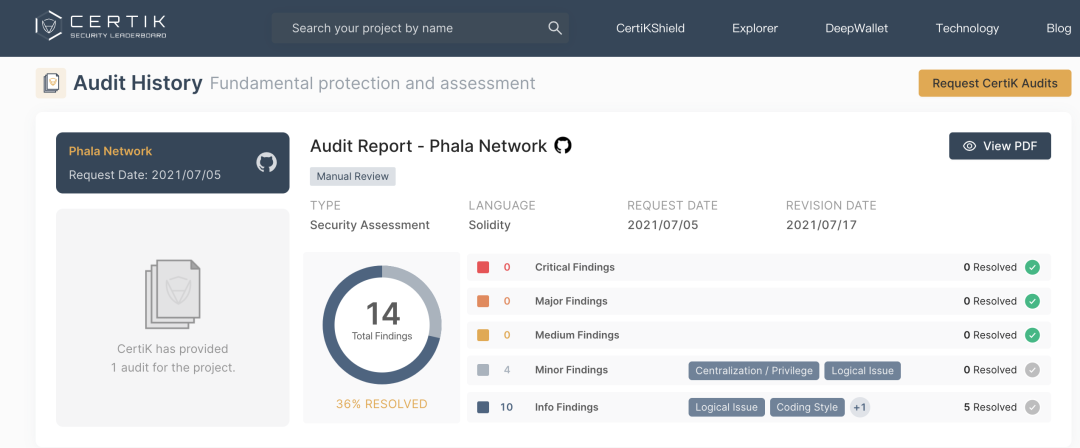The width and height of the screenshot is (1080, 448).
Task: Go to Explorer in top navigation
Action: point(755,28)
